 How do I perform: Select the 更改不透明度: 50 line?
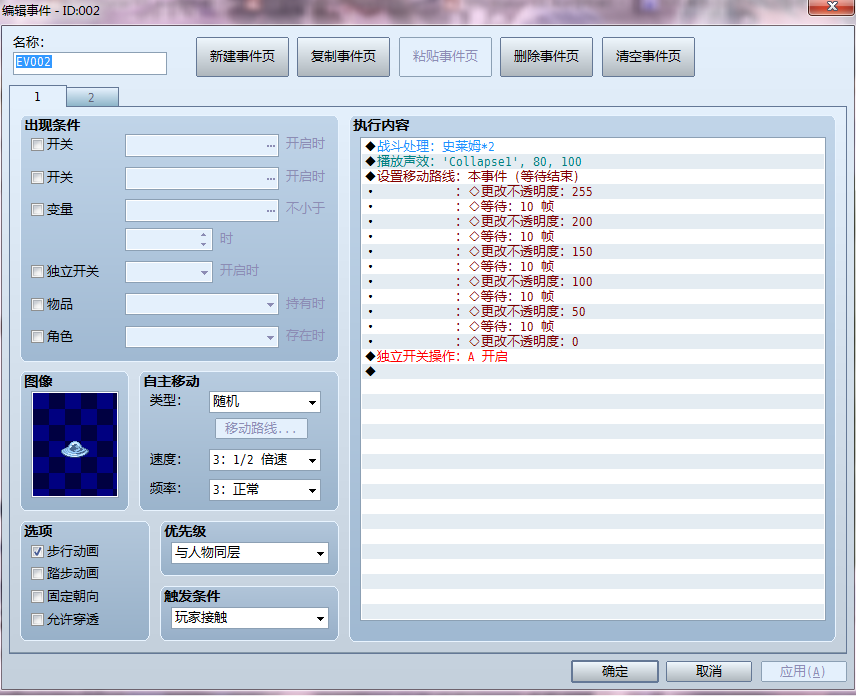tap(593, 312)
